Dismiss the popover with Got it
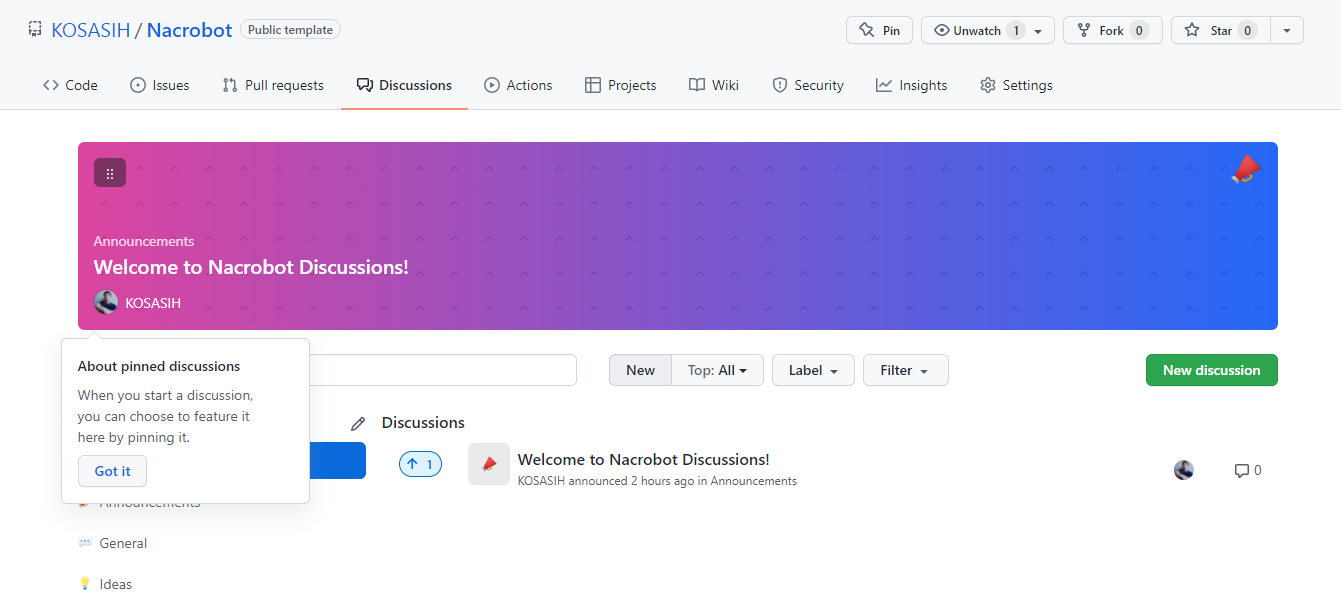The height and width of the screenshot is (609, 1341). [x=112, y=471]
